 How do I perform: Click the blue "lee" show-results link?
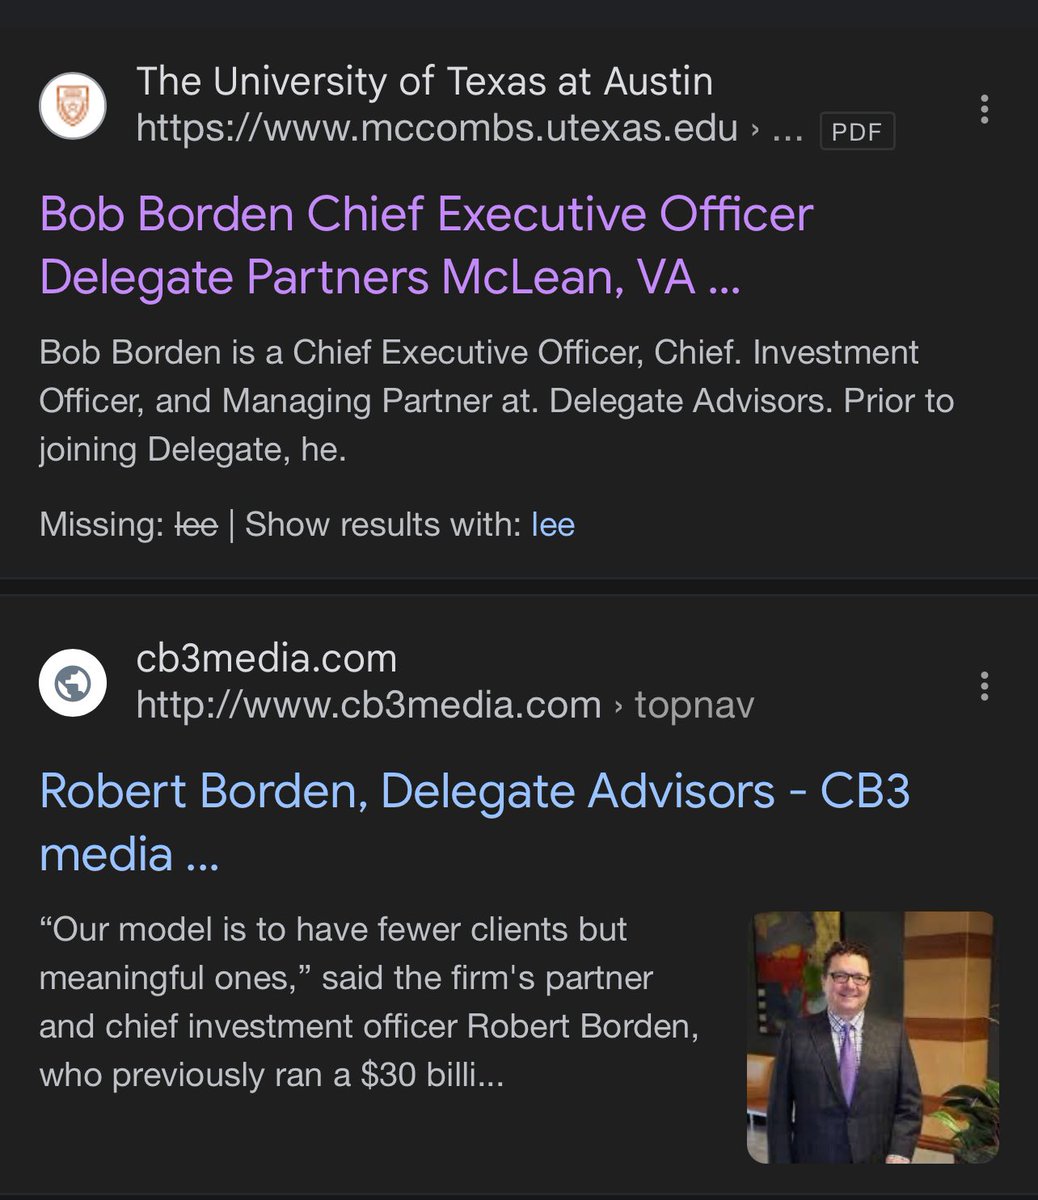(x=553, y=524)
